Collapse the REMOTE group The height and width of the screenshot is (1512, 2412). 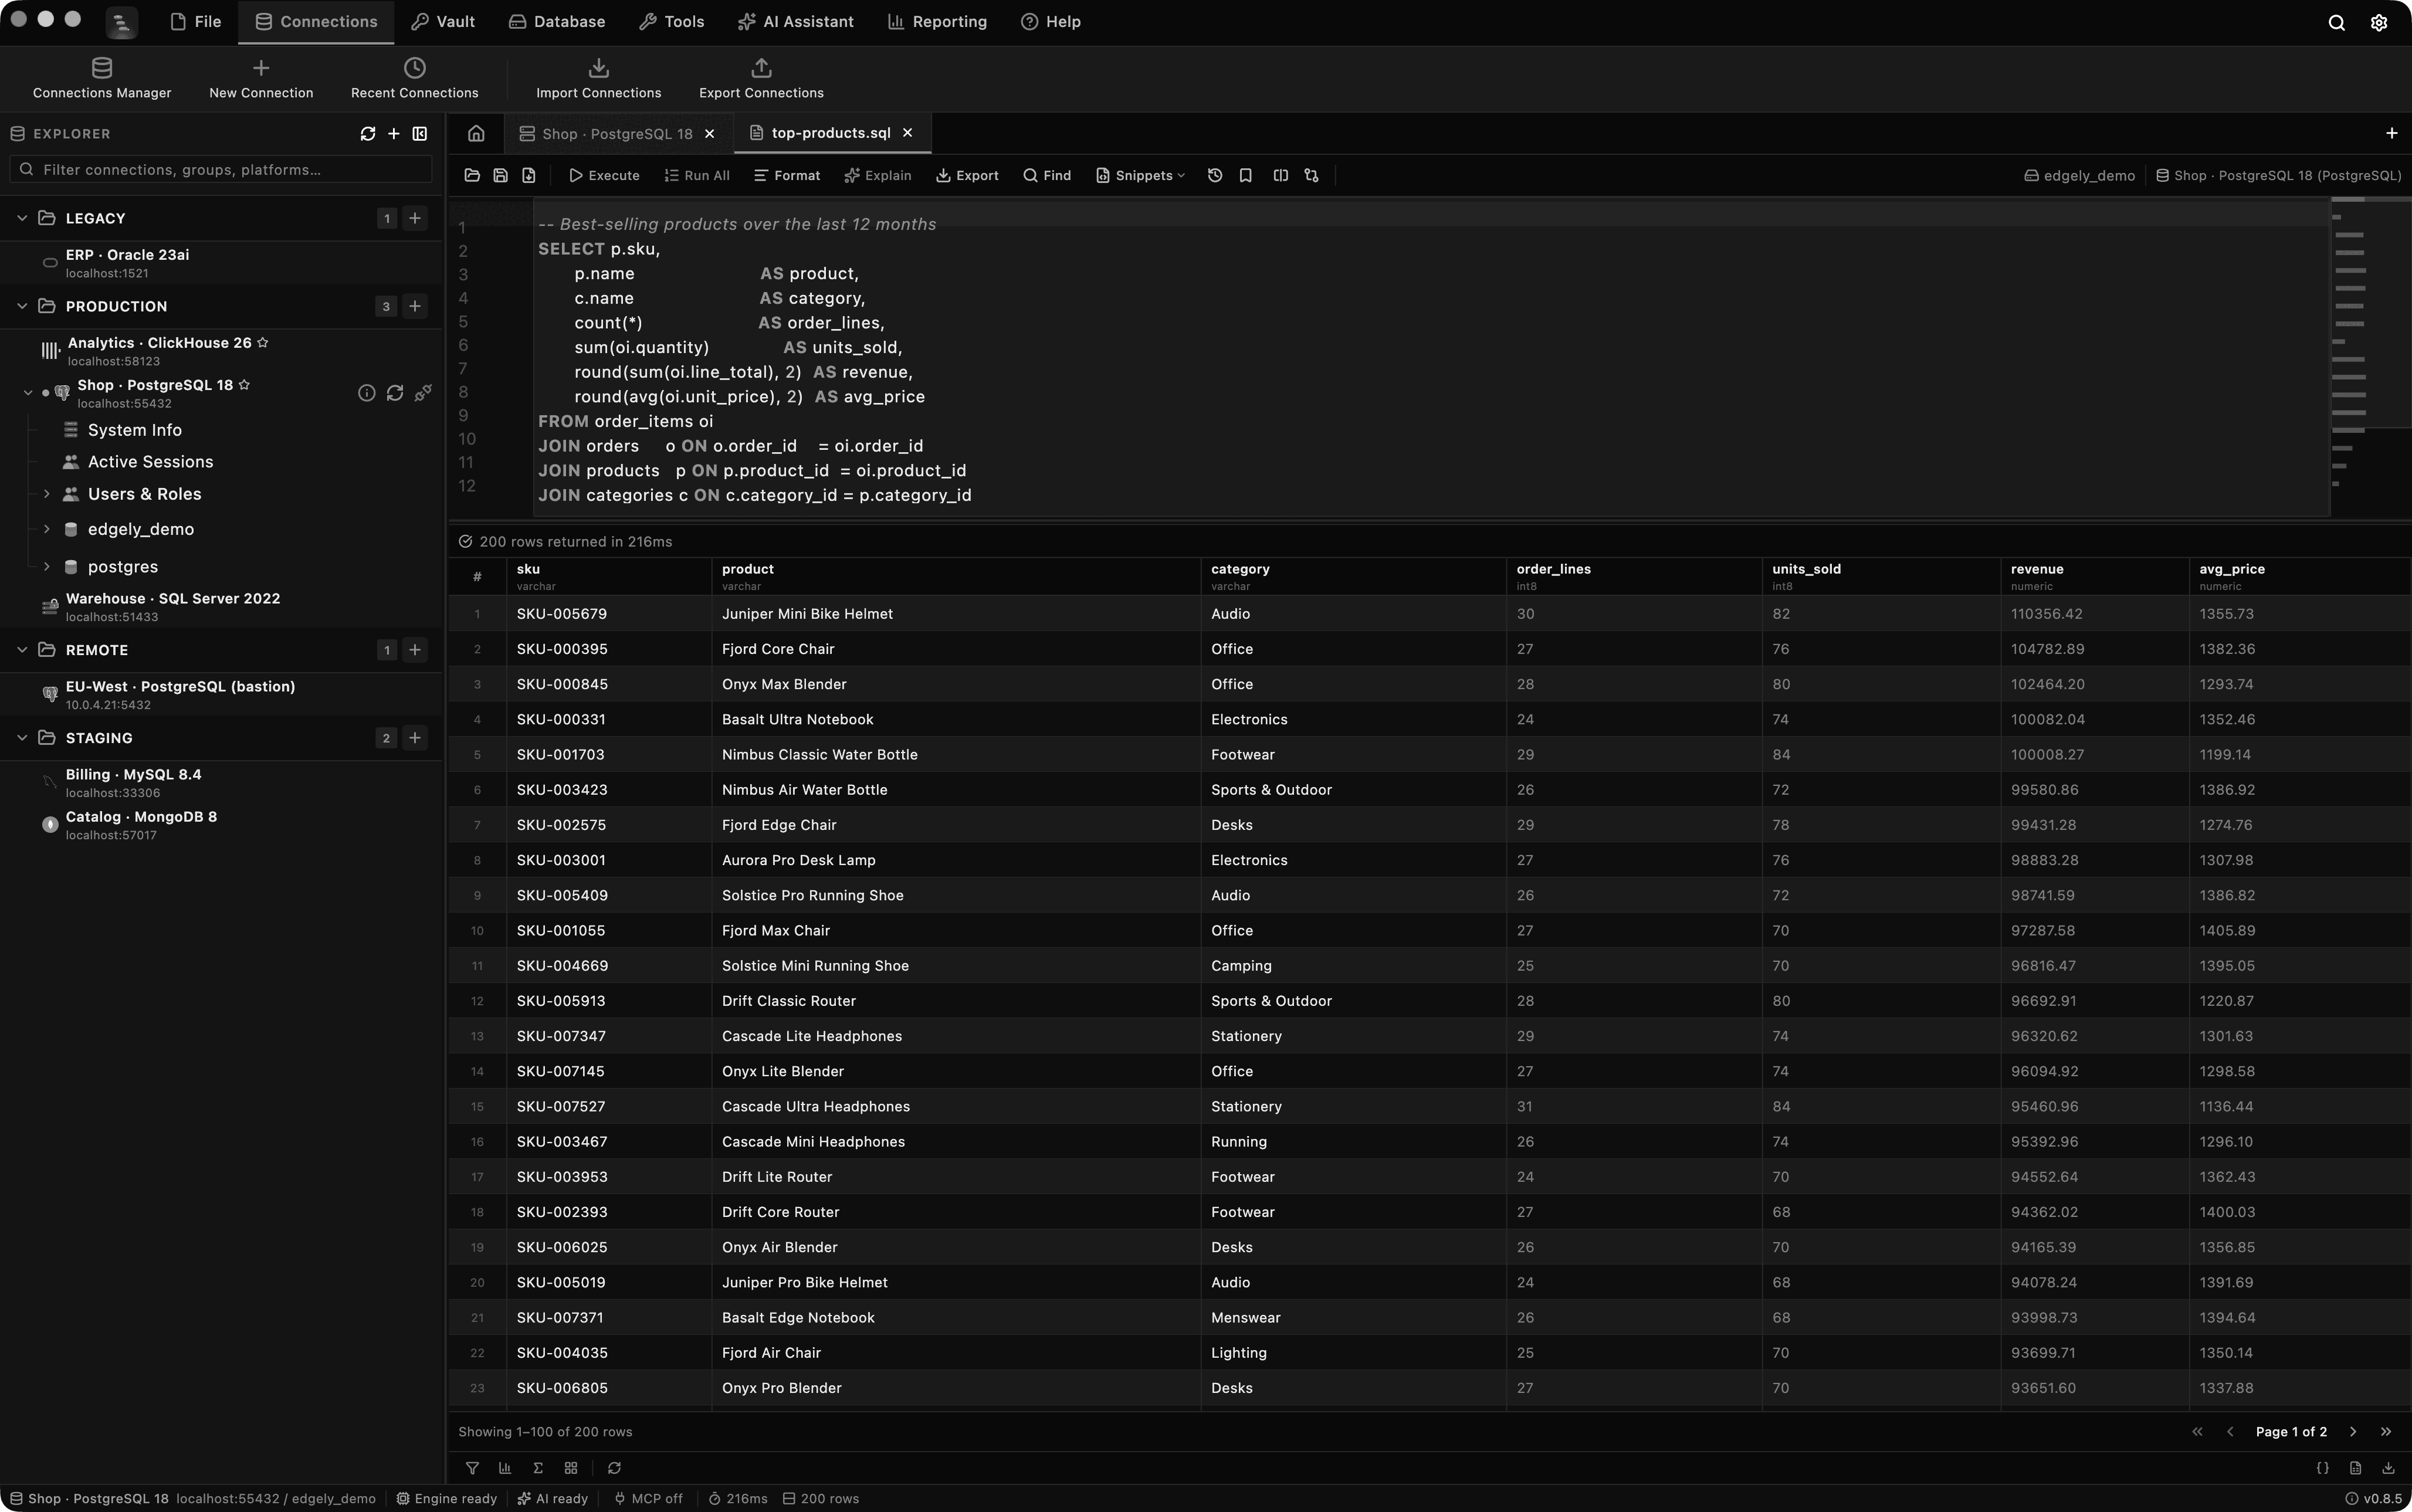(x=22, y=651)
